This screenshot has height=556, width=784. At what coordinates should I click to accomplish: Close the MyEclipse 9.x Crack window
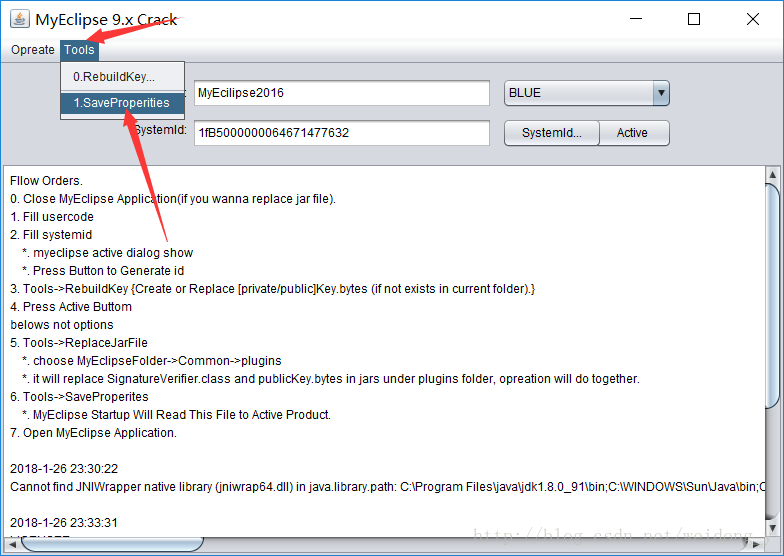(x=752, y=19)
